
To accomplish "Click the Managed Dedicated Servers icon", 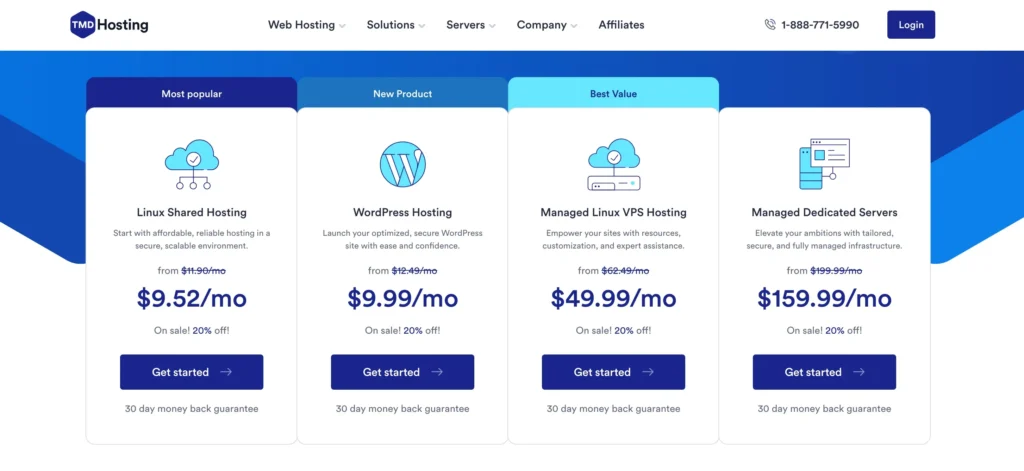I will click(824, 165).
